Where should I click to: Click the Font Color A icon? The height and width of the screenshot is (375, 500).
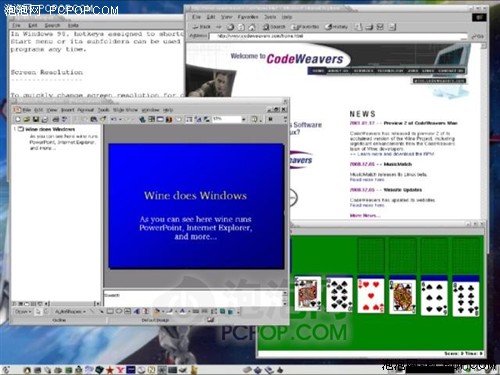182,311
